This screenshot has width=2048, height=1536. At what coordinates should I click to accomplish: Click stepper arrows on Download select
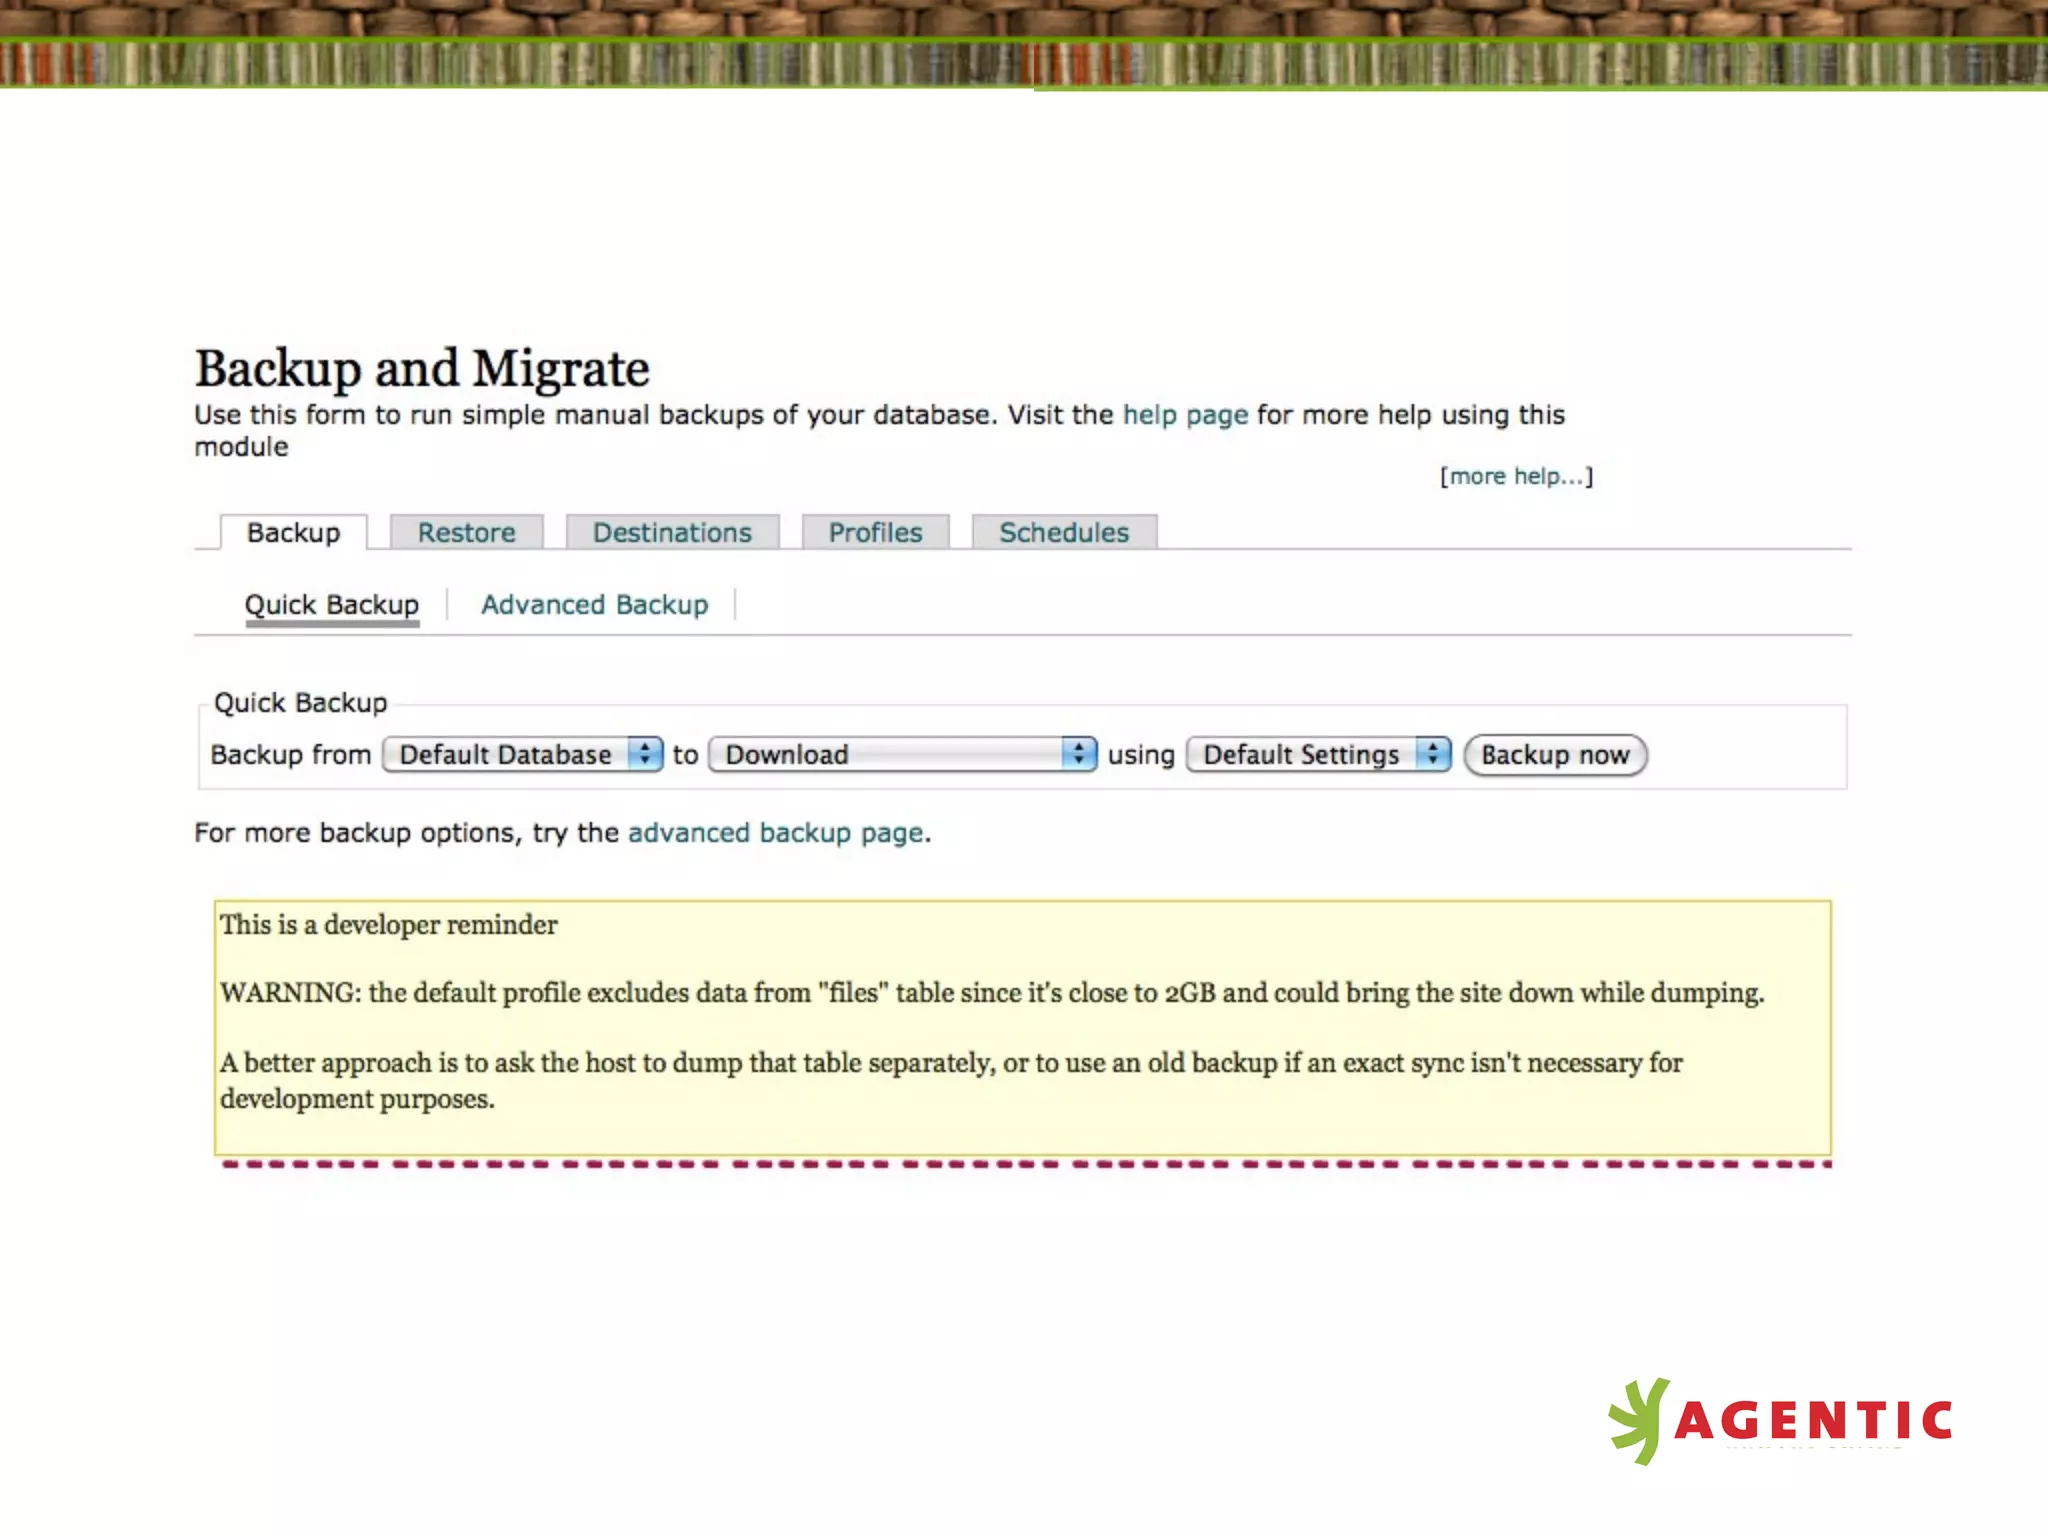tap(1078, 754)
